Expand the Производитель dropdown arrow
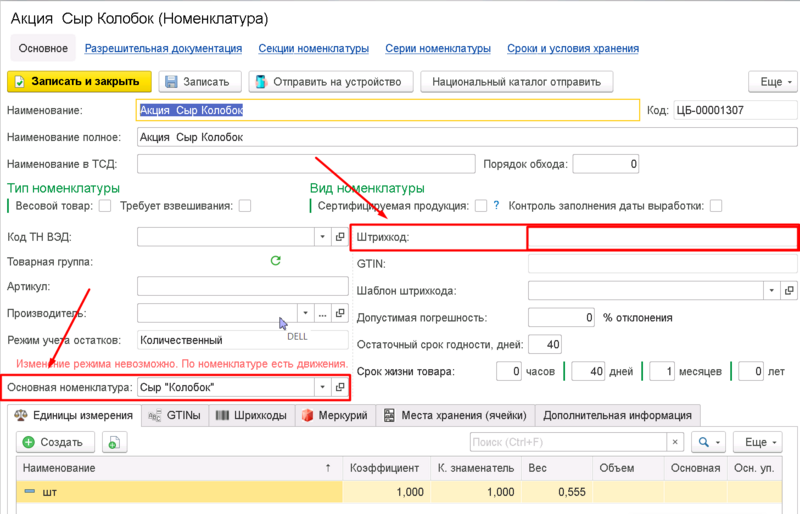This screenshot has width=800, height=514. 305,313
